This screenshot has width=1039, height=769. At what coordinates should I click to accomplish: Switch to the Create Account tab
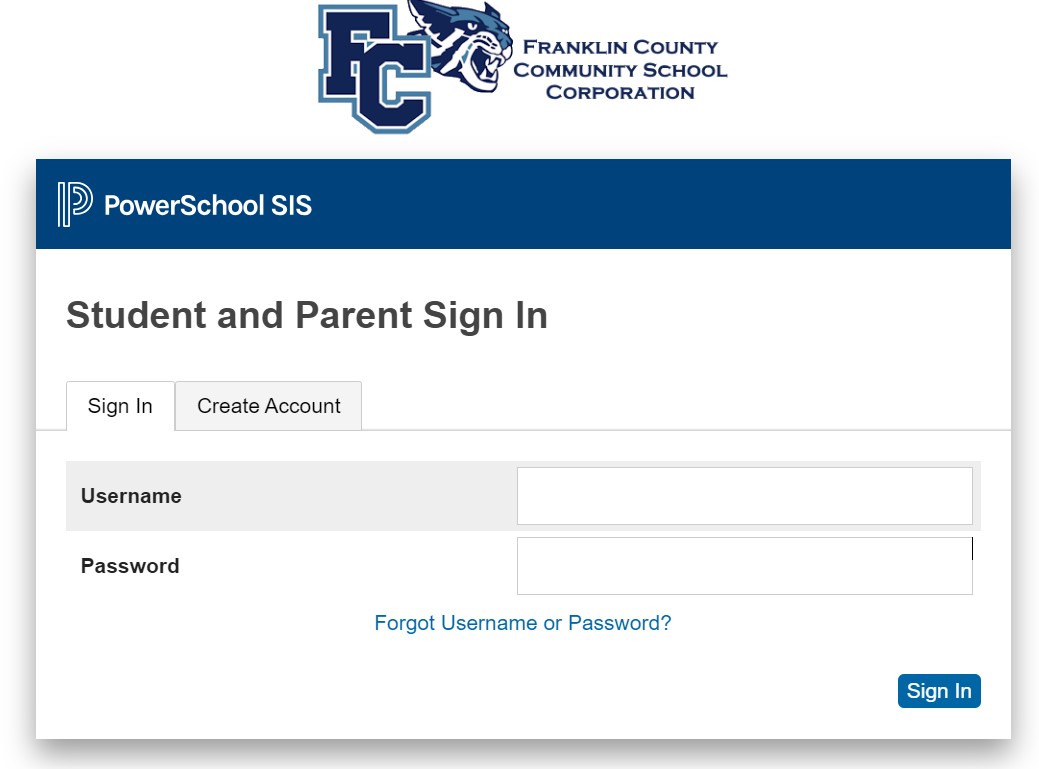tap(268, 406)
